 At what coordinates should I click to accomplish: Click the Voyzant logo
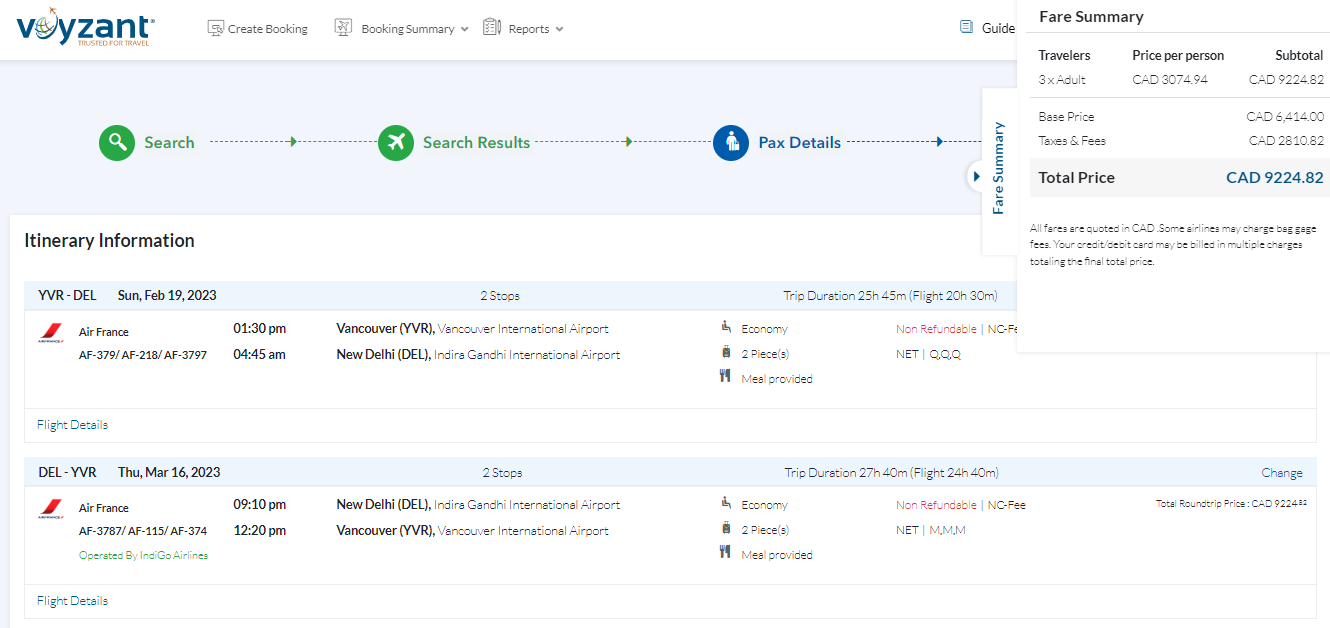coord(85,29)
